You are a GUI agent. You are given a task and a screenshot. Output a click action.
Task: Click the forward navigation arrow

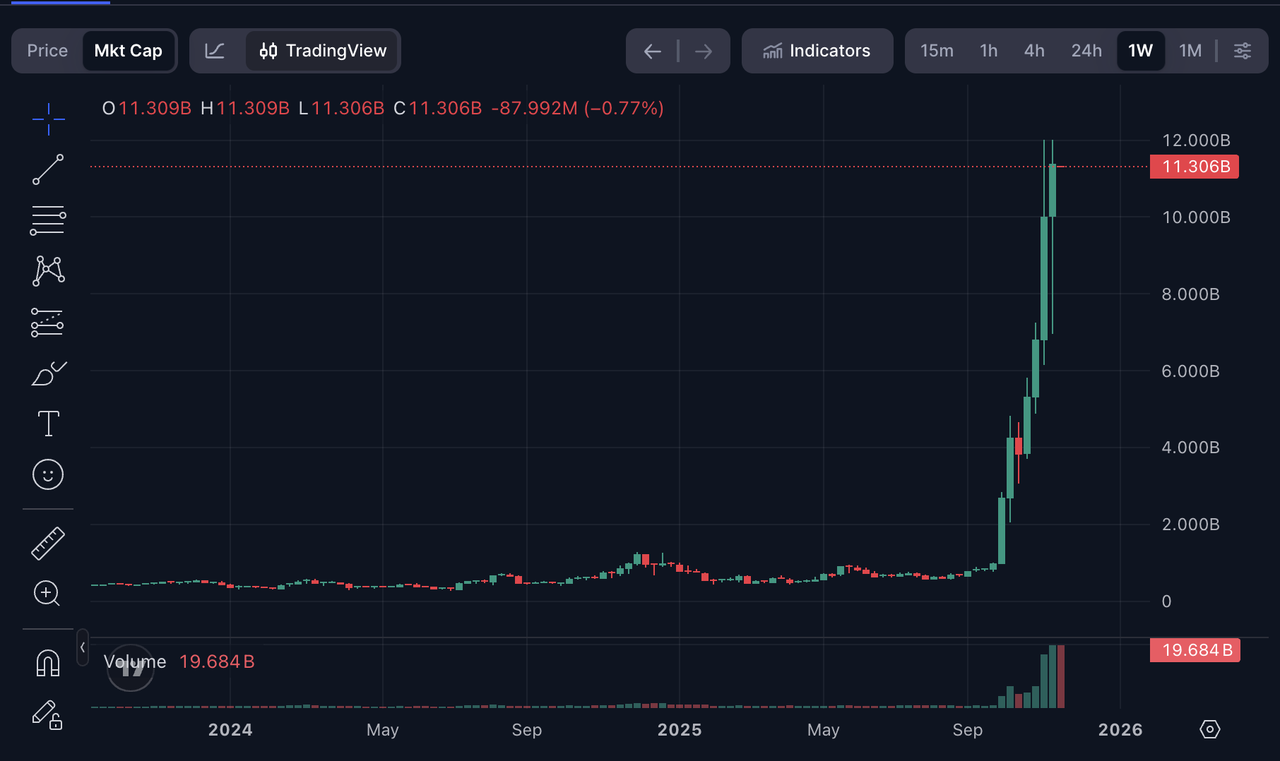tap(703, 50)
